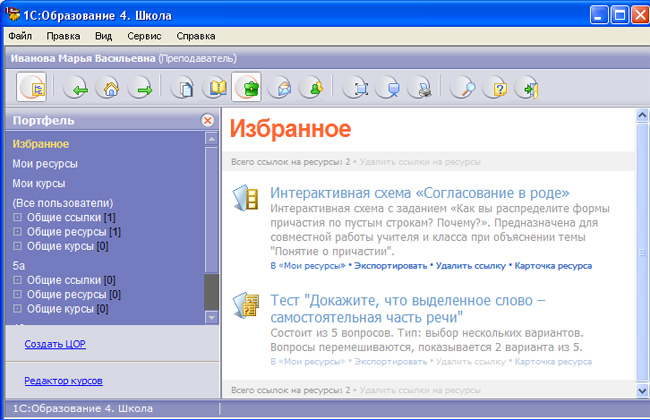Viewport: 650px width, 420px height.
Task: Click main content scrollbar down arrow
Action: (x=642, y=390)
